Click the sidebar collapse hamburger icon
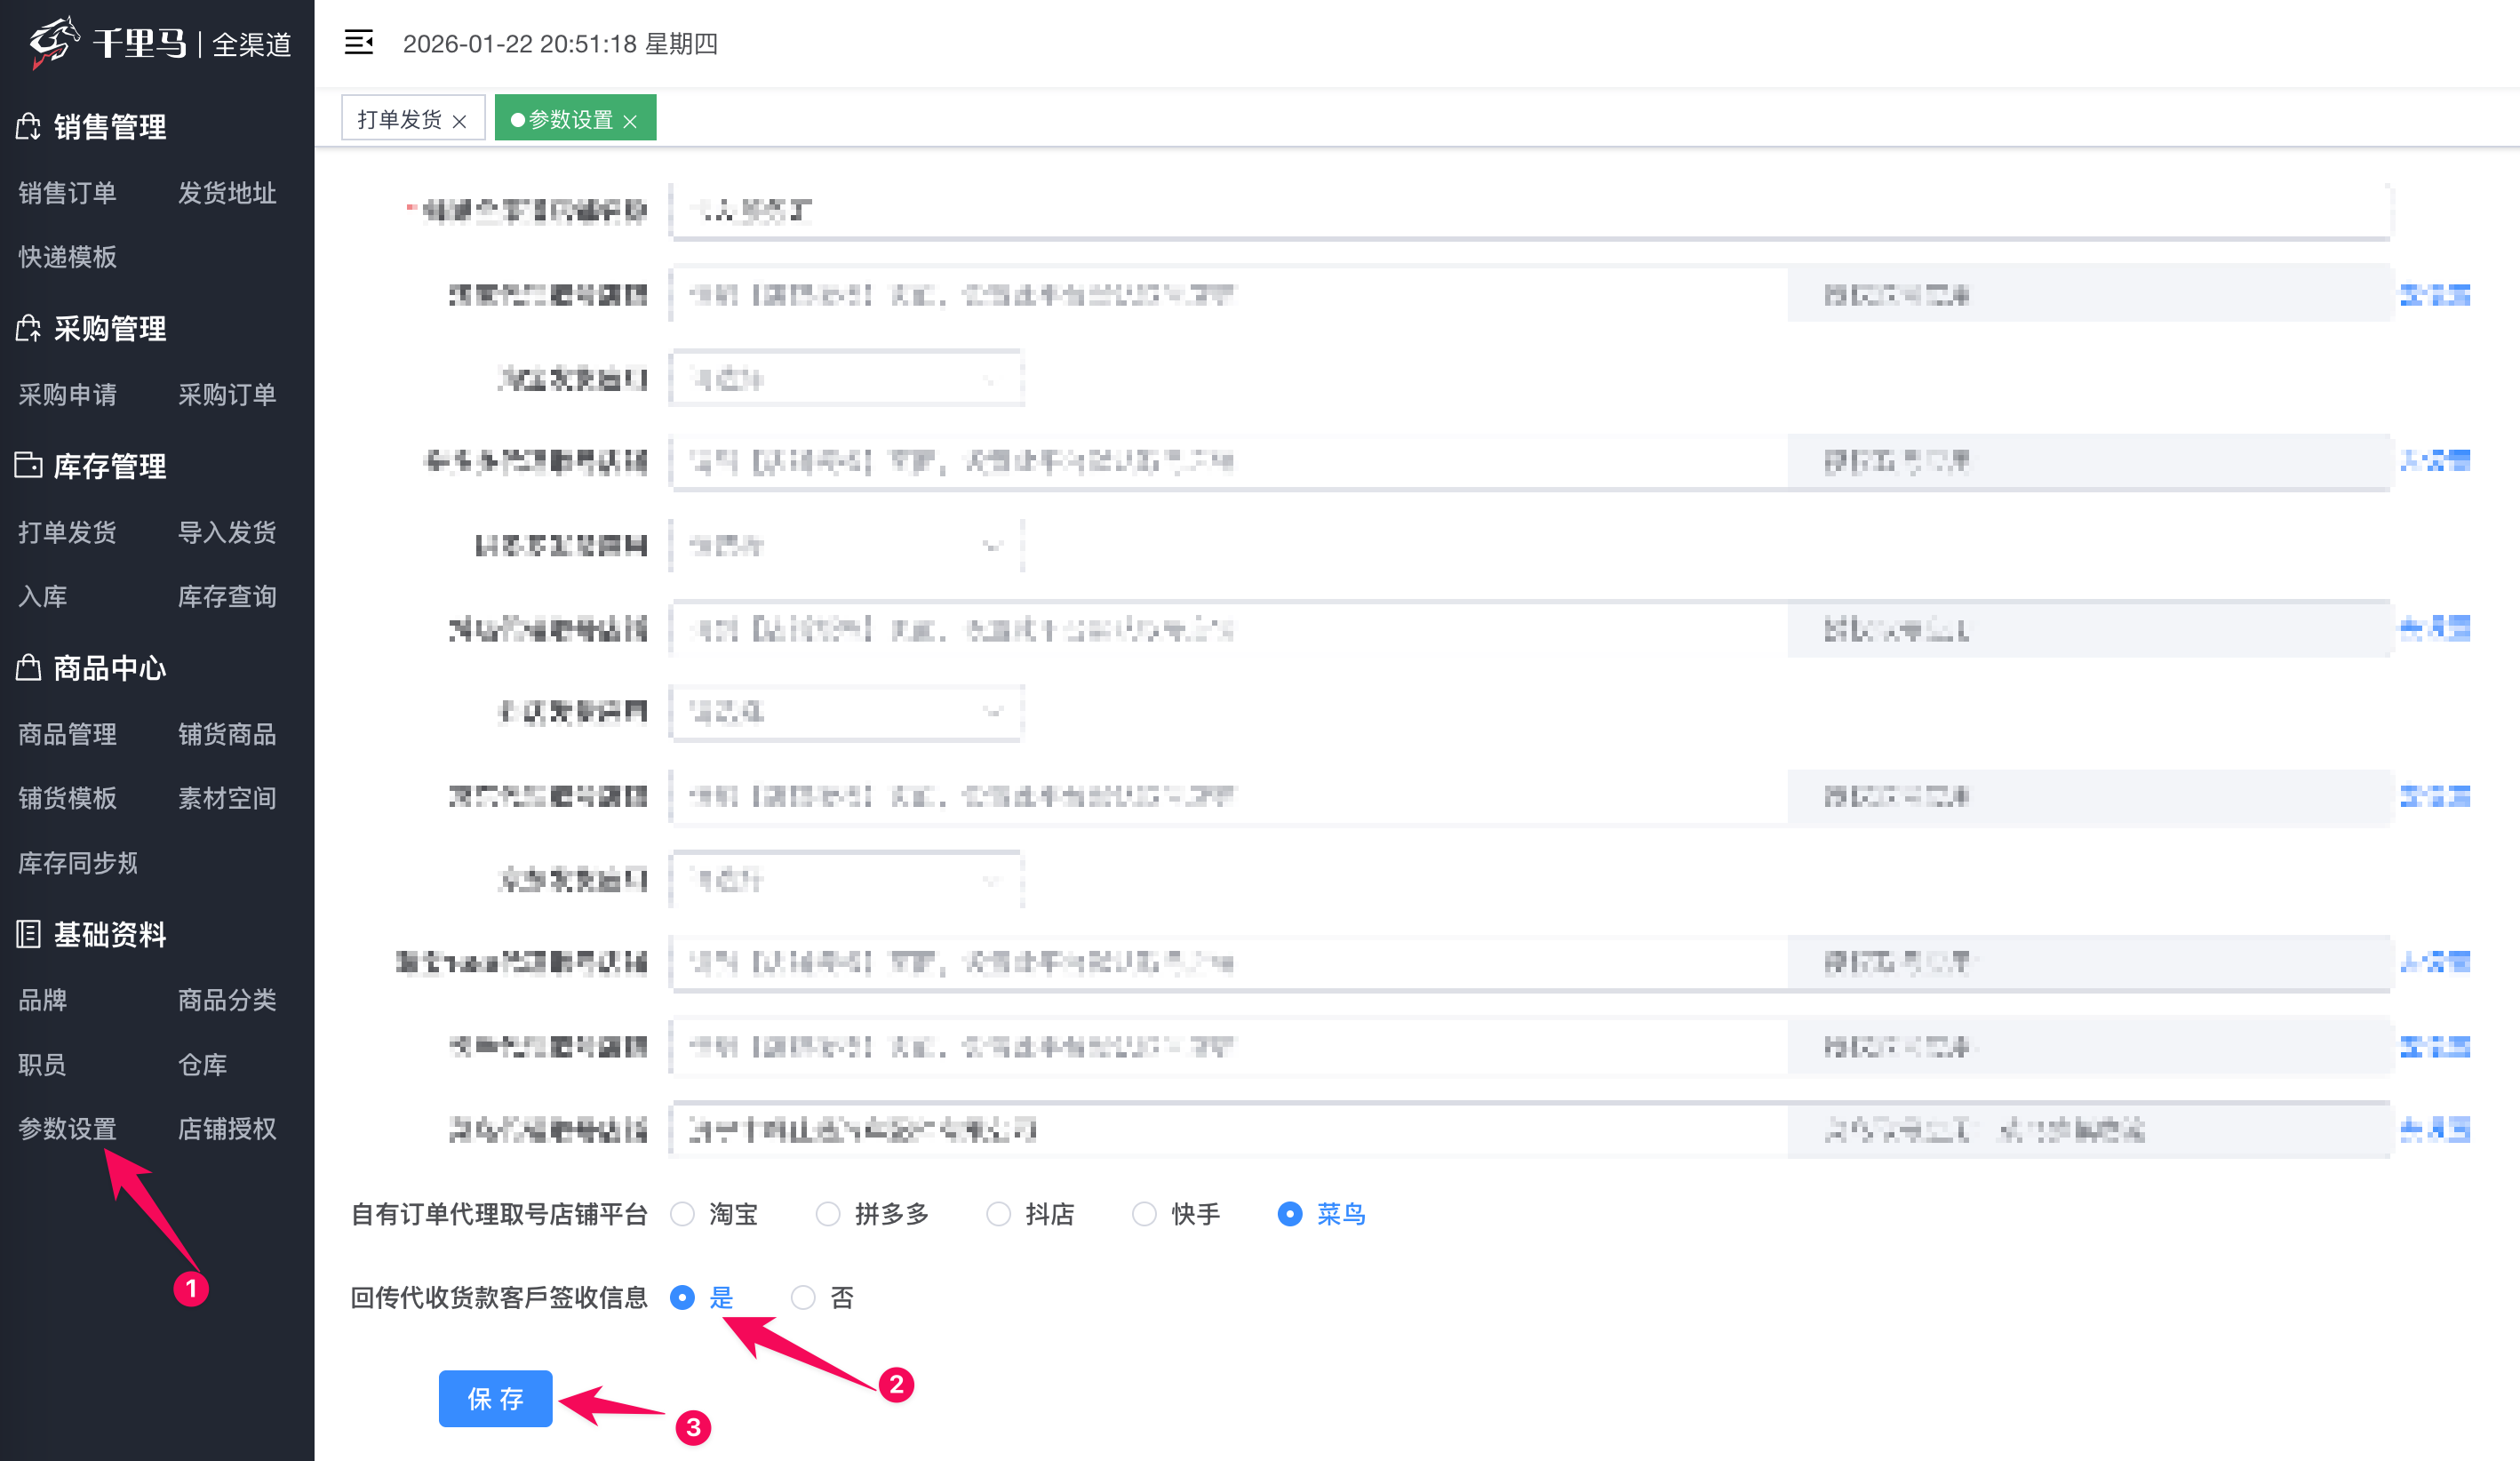Screen dimensions: 2520x1461 [358, 43]
